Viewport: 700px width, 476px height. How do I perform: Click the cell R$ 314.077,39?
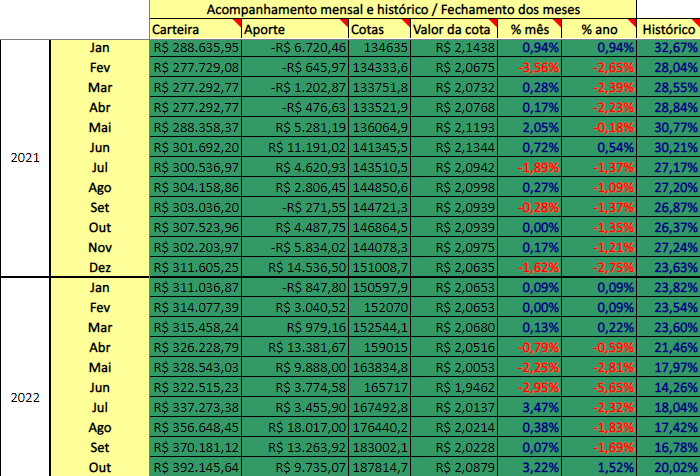pyautogui.click(x=196, y=308)
